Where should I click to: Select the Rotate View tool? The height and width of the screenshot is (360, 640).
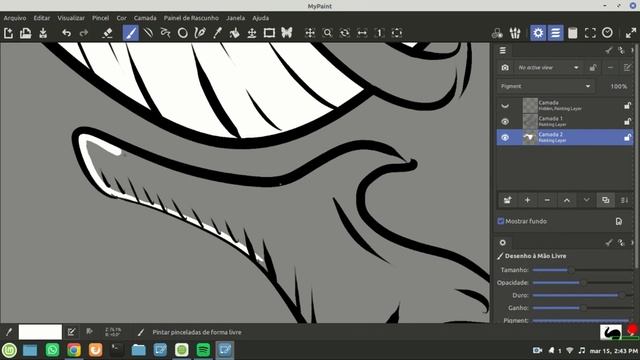[345, 33]
